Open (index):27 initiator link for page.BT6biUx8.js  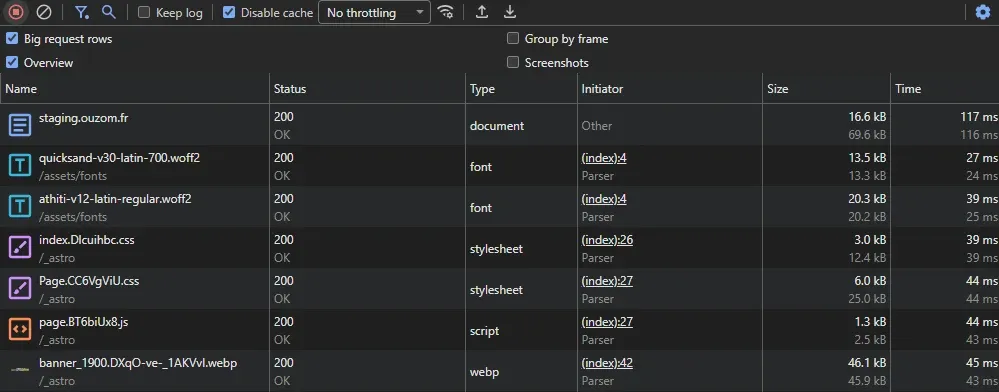[x=607, y=322]
